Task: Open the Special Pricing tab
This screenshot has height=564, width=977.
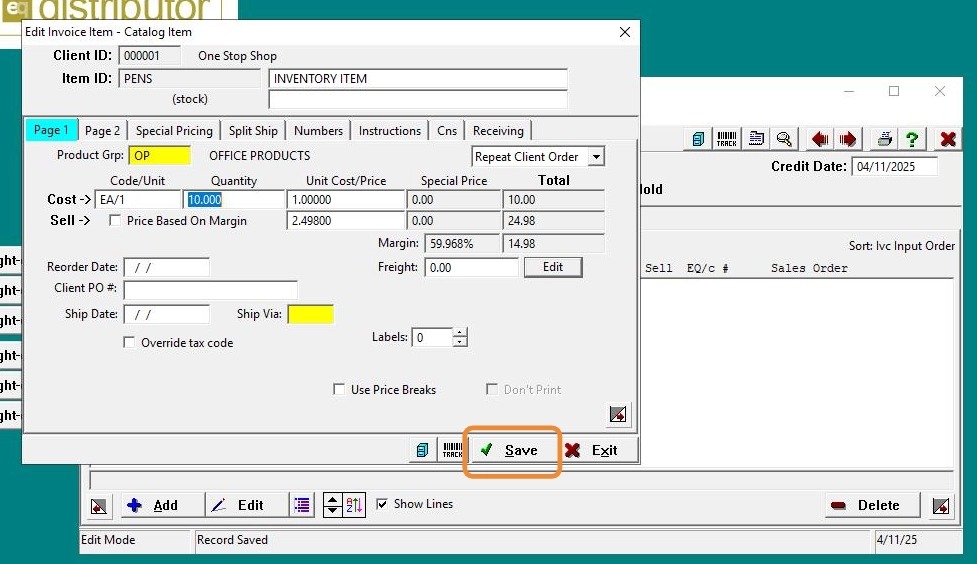Action: 174,131
